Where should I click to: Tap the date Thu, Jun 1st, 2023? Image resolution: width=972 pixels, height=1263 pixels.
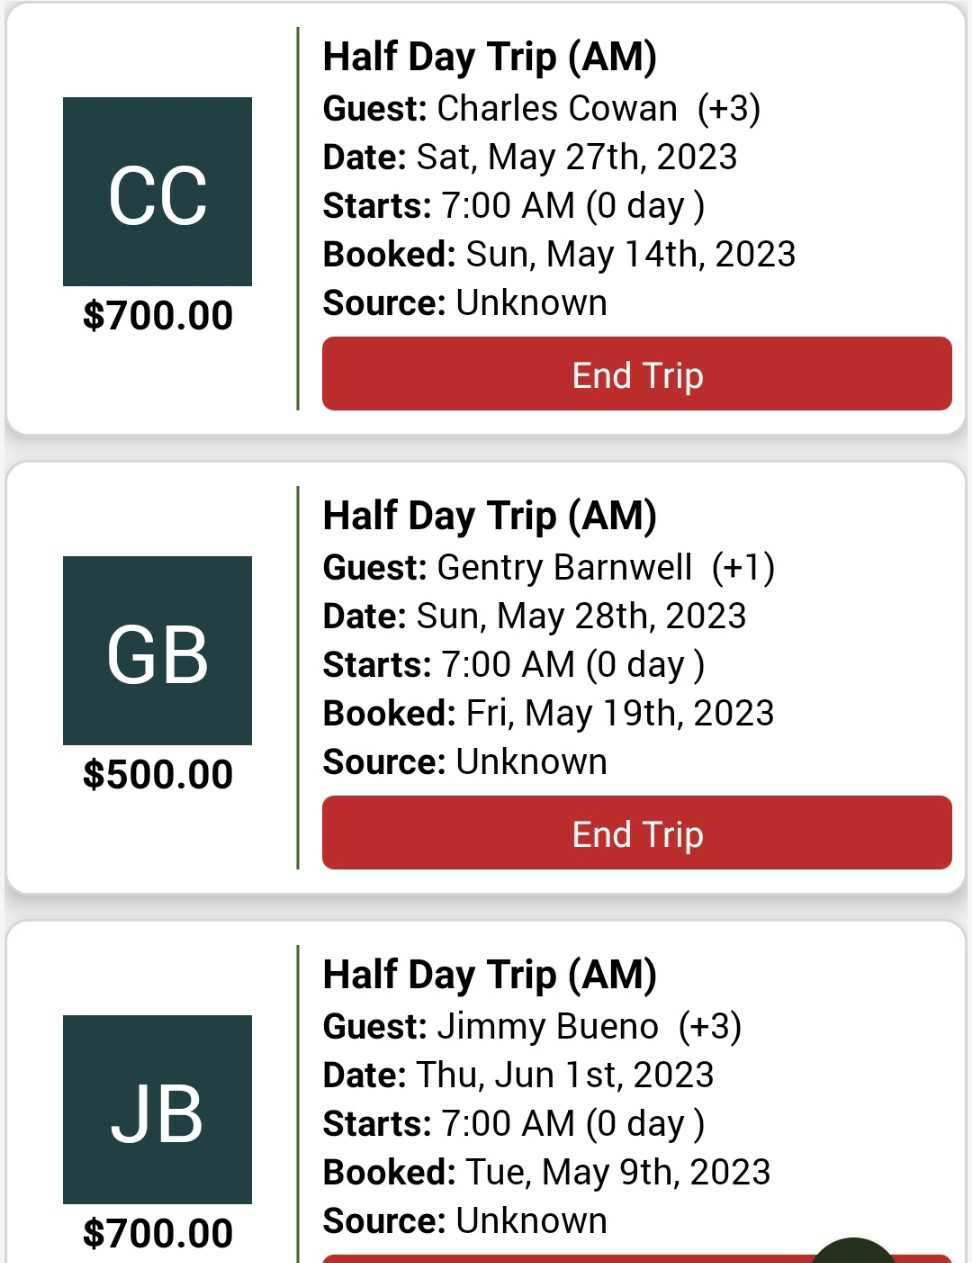click(x=564, y=1075)
